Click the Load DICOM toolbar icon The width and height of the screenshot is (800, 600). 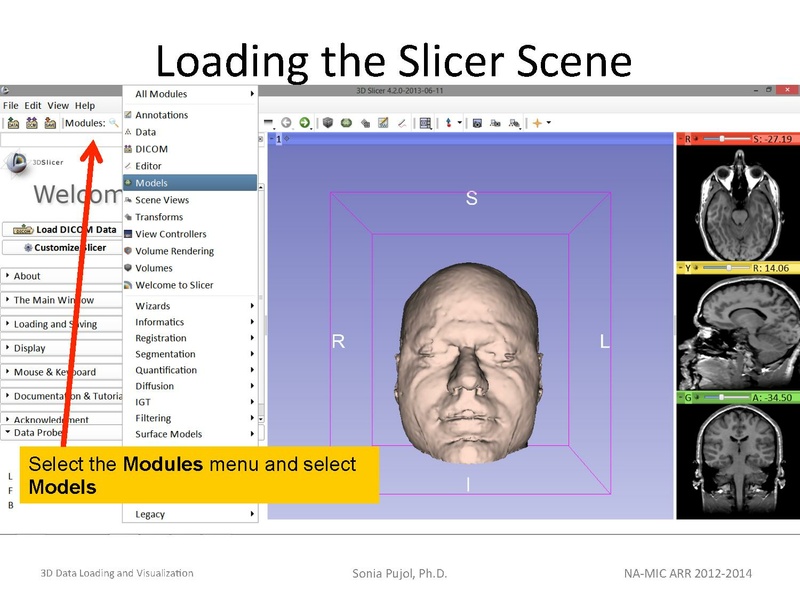pos(32,123)
